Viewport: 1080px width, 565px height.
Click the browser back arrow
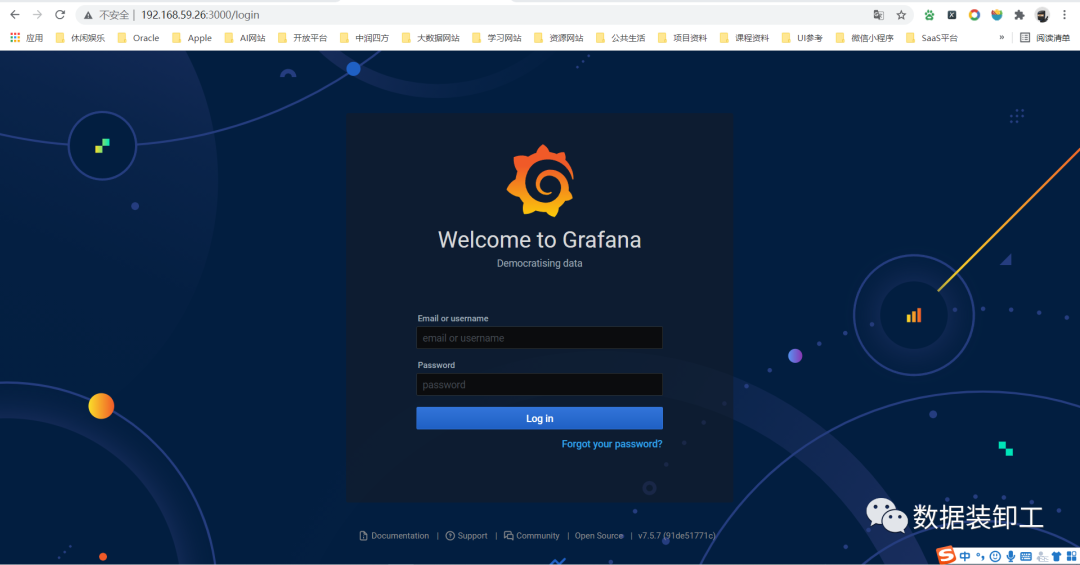(x=14, y=14)
